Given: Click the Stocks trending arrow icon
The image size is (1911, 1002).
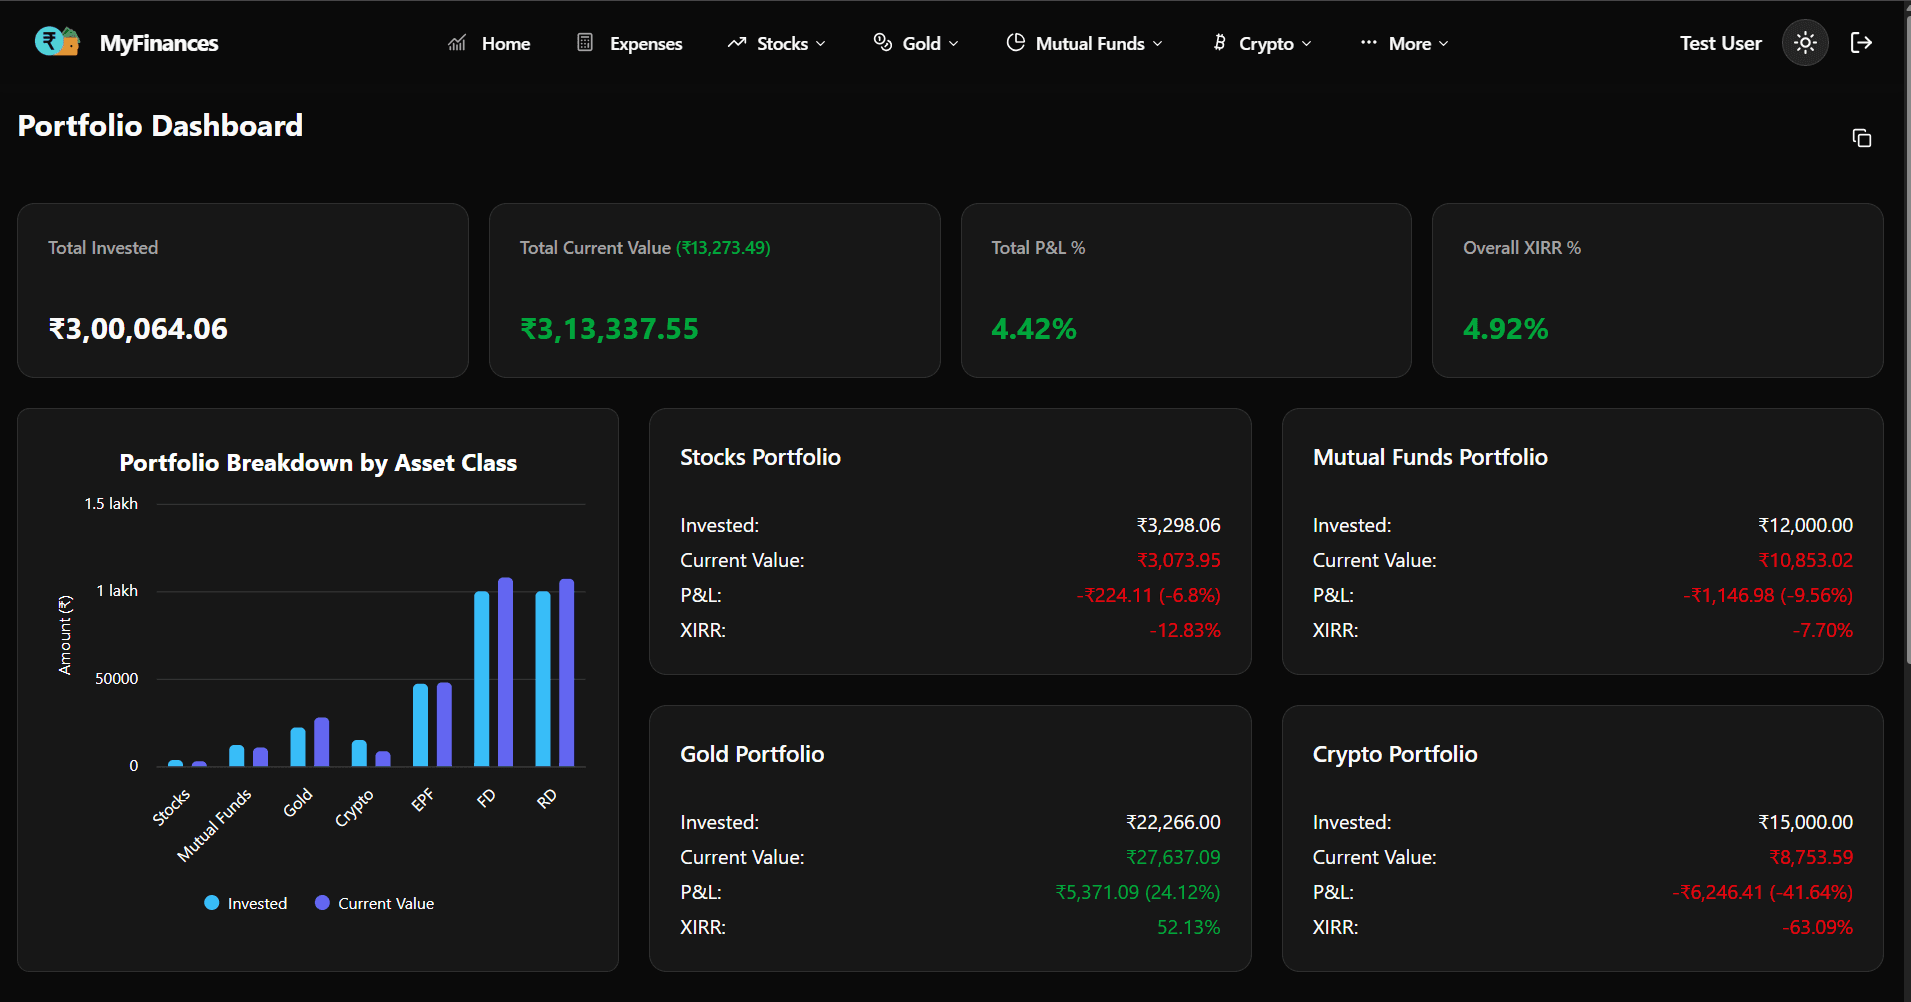Looking at the screenshot, I should [x=737, y=43].
